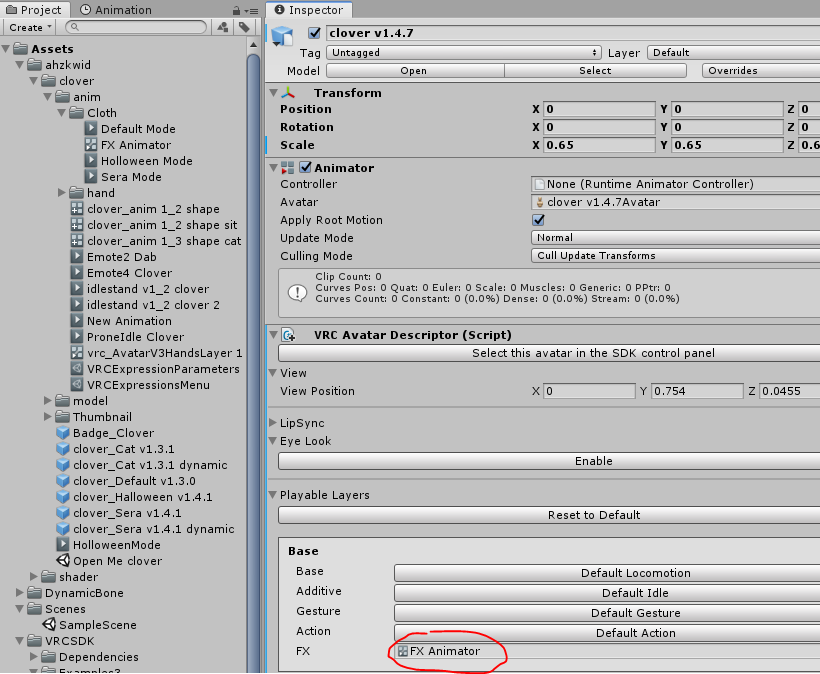820x674 pixels.
Task: Click the Badge_Clover prefab cube icon
Action: 63,433
